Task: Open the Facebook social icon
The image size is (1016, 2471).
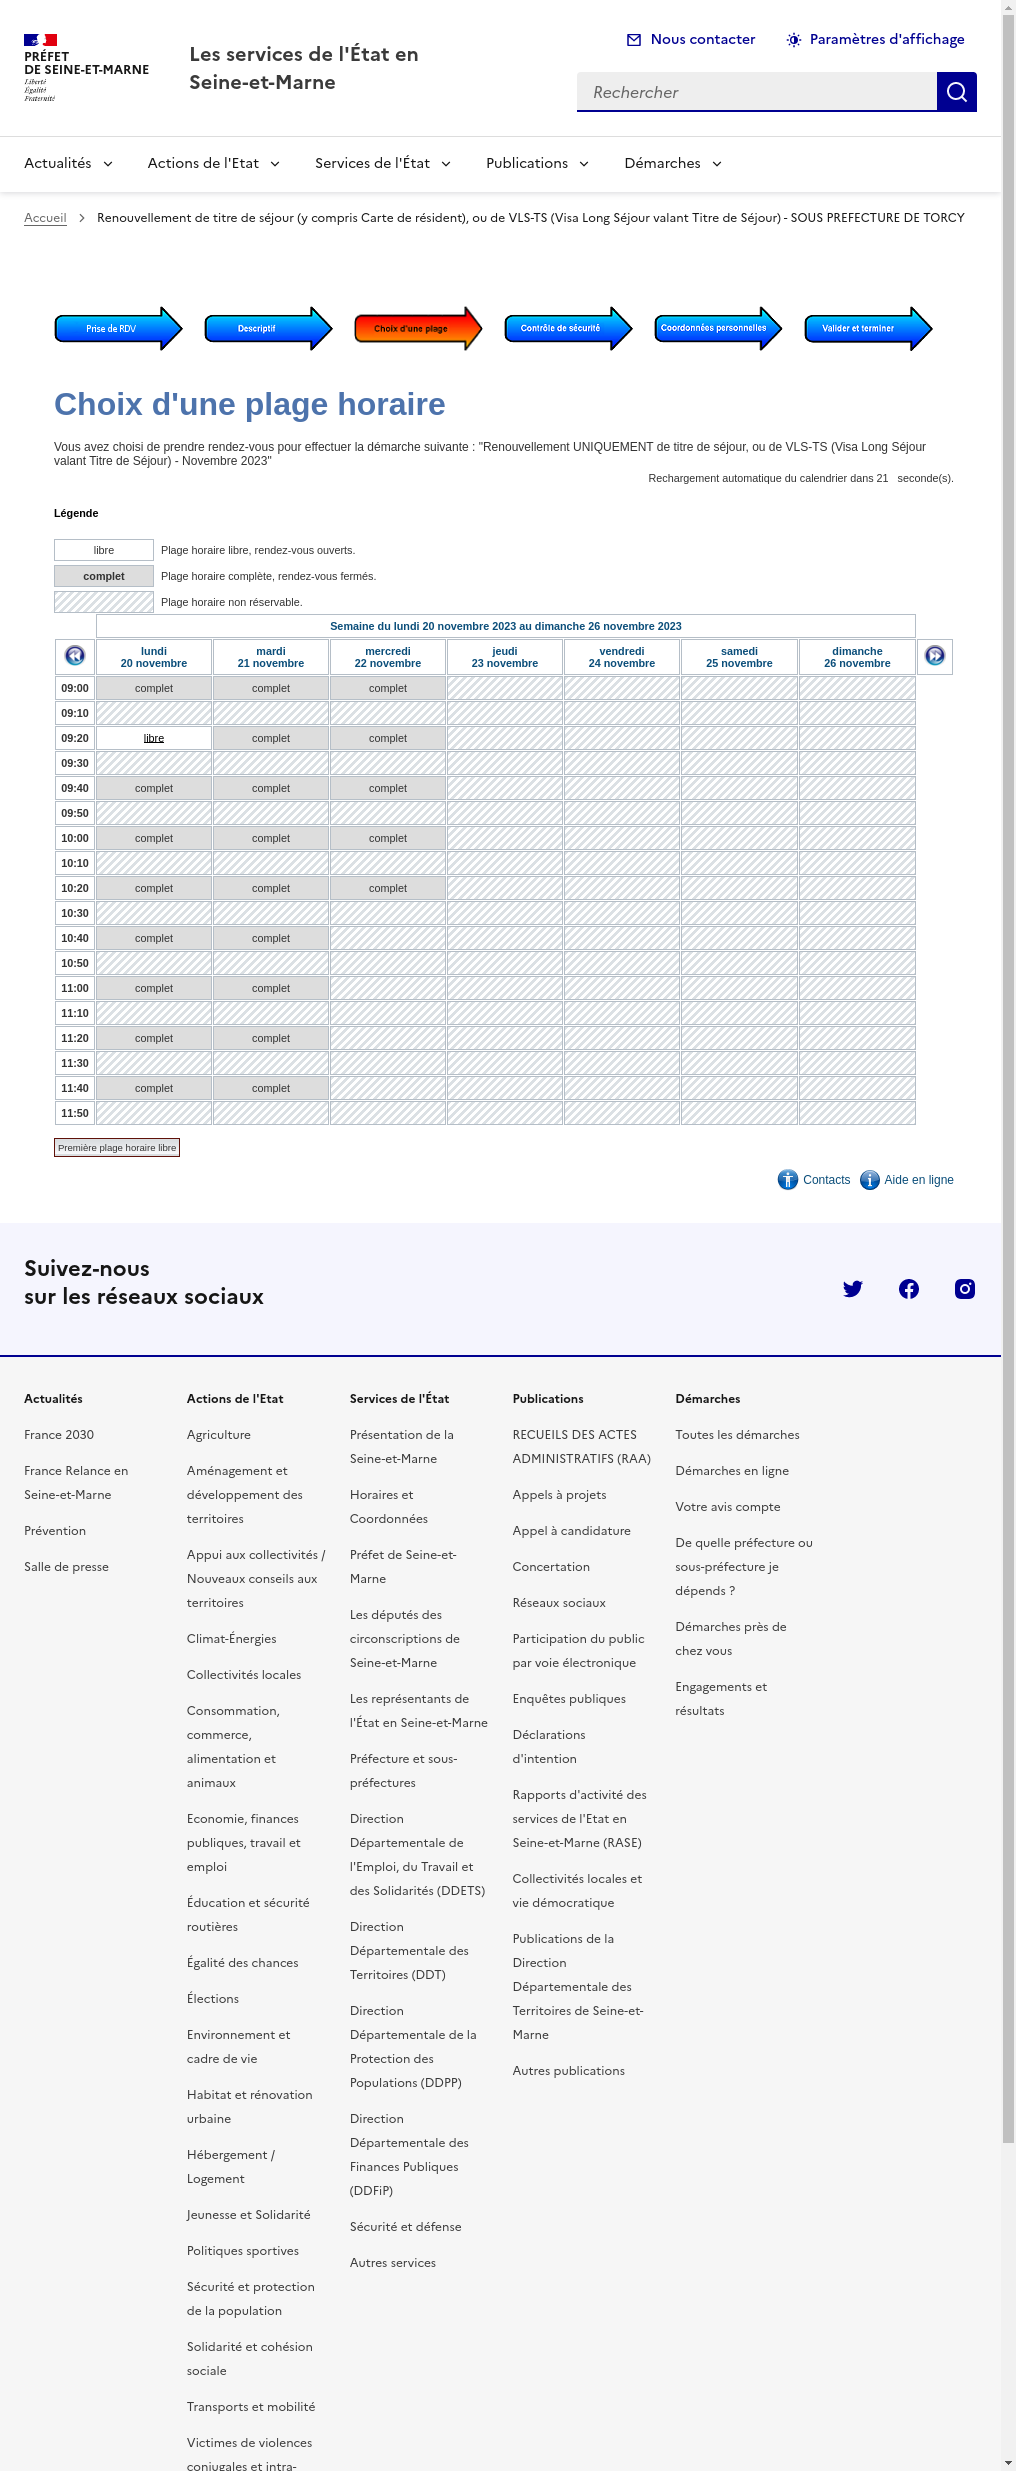Action: click(909, 1289)
